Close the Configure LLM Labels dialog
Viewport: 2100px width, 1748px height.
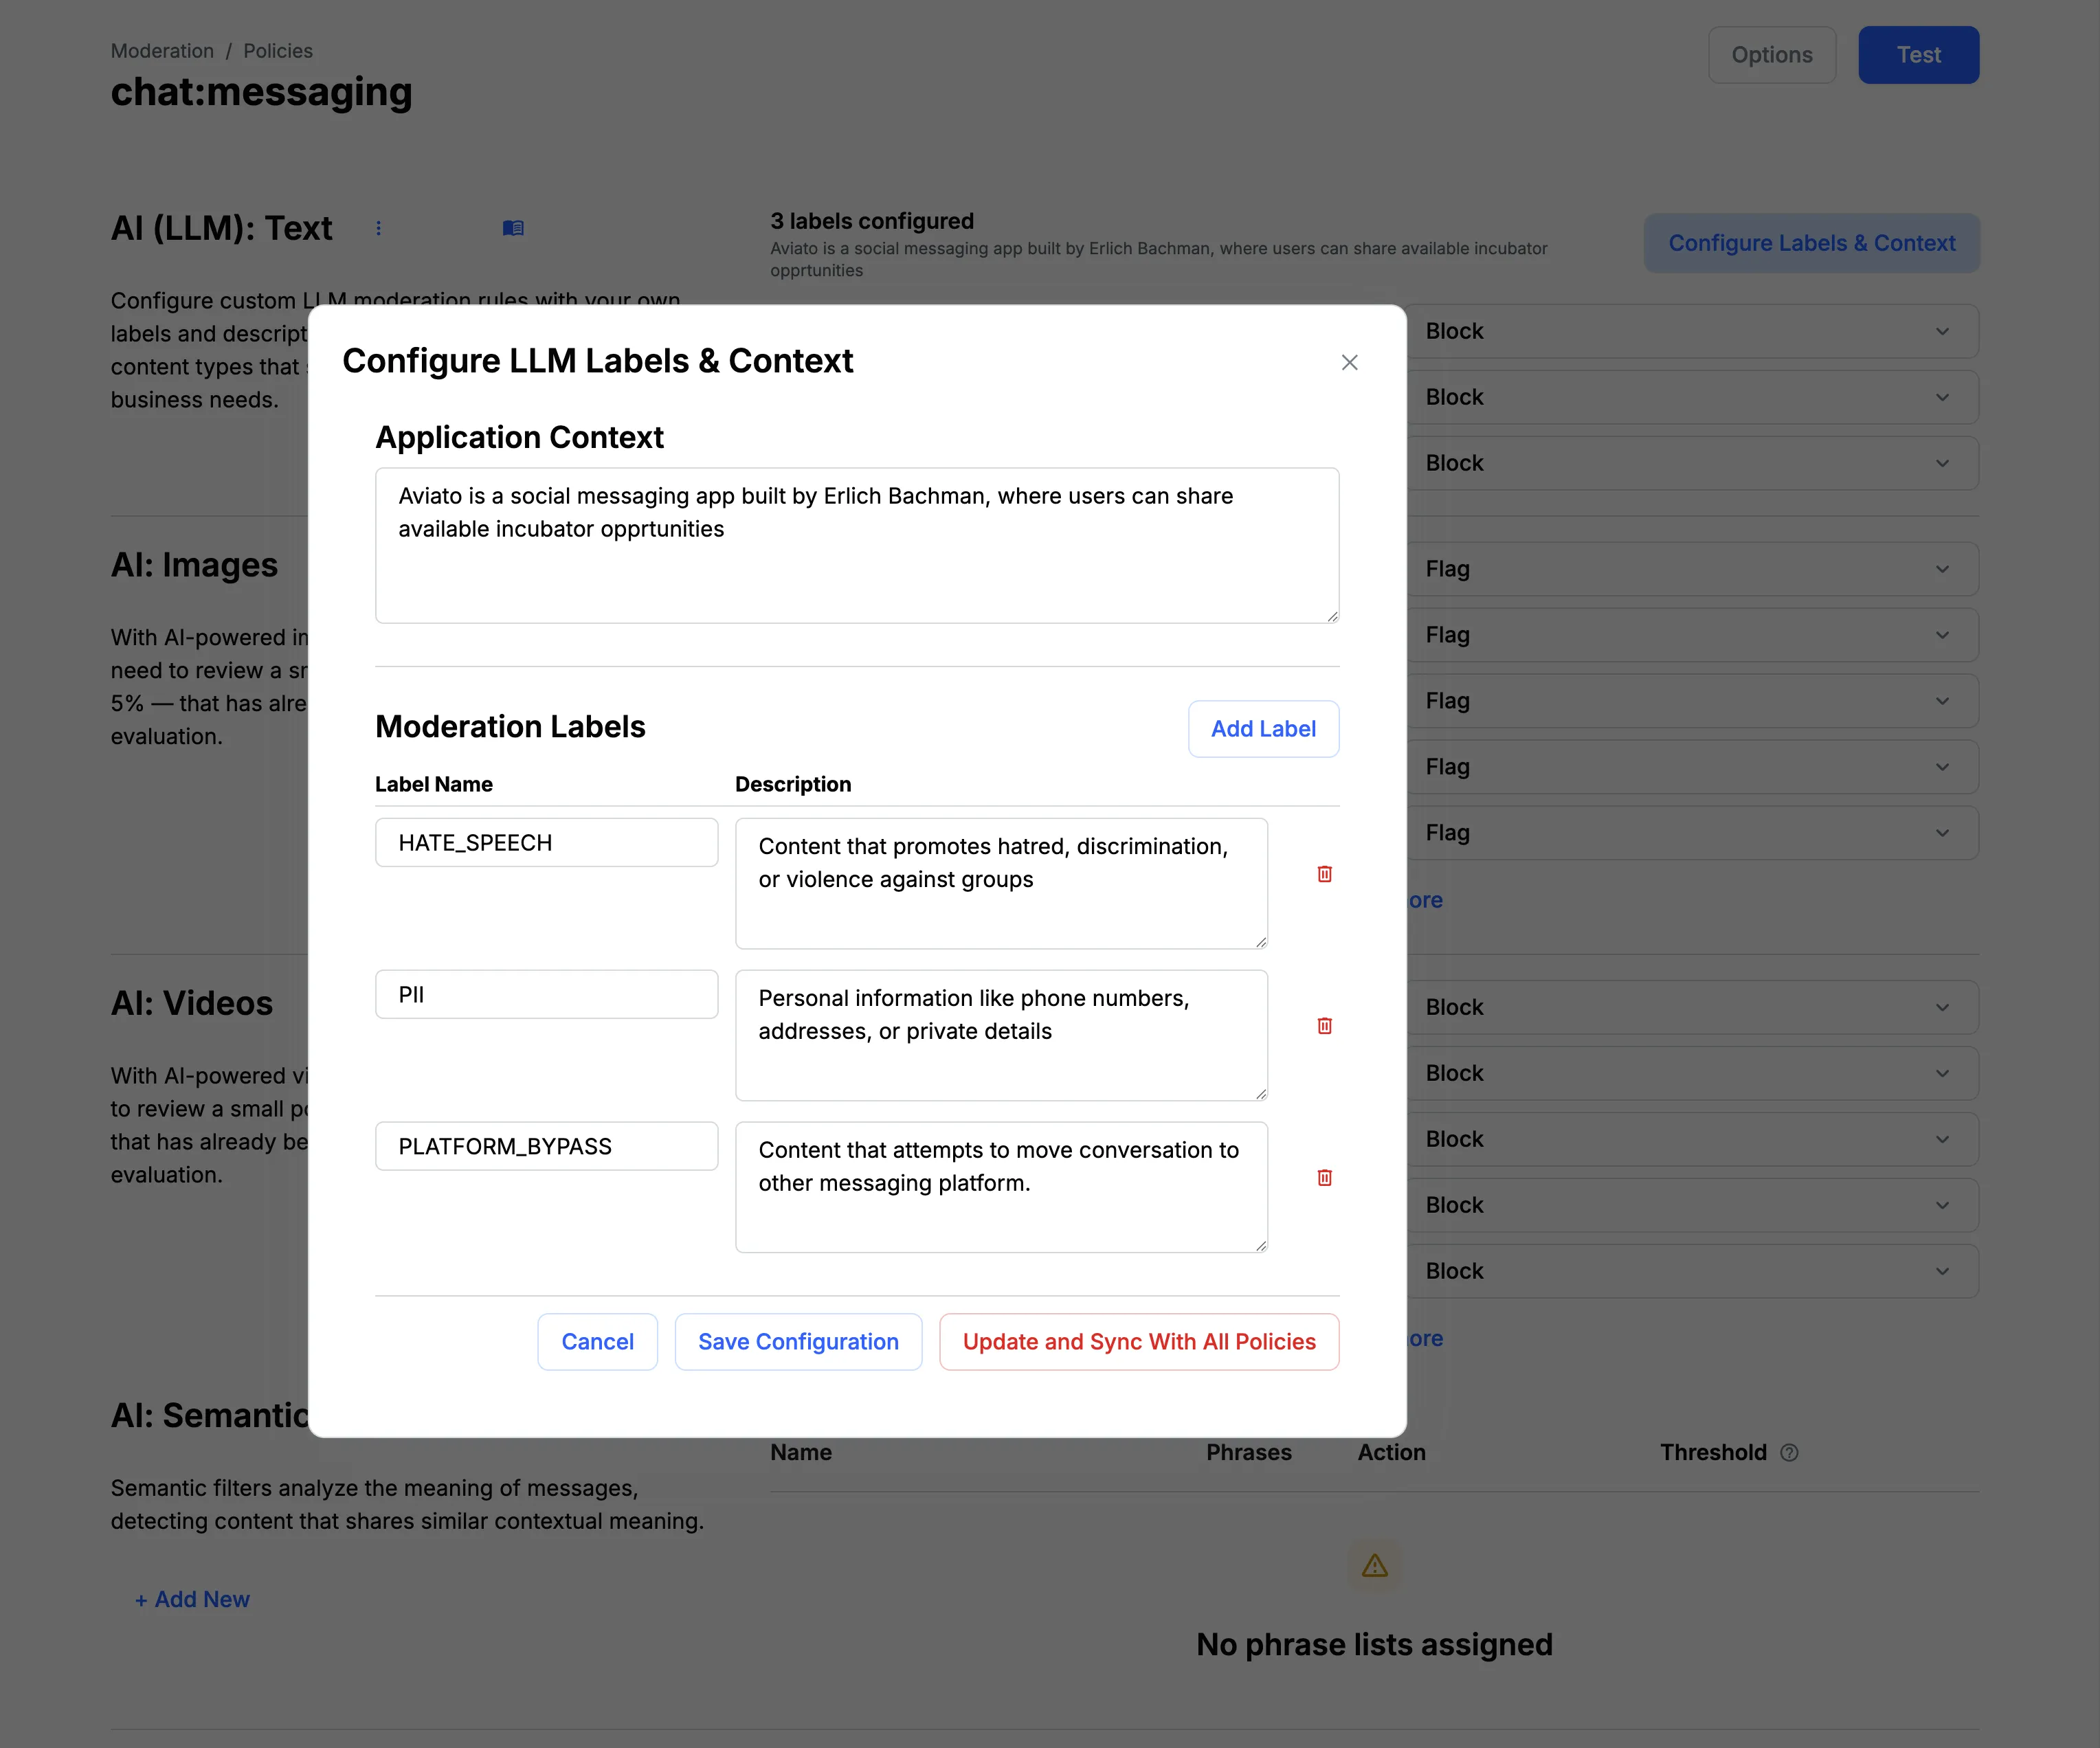pos(1349,362)
